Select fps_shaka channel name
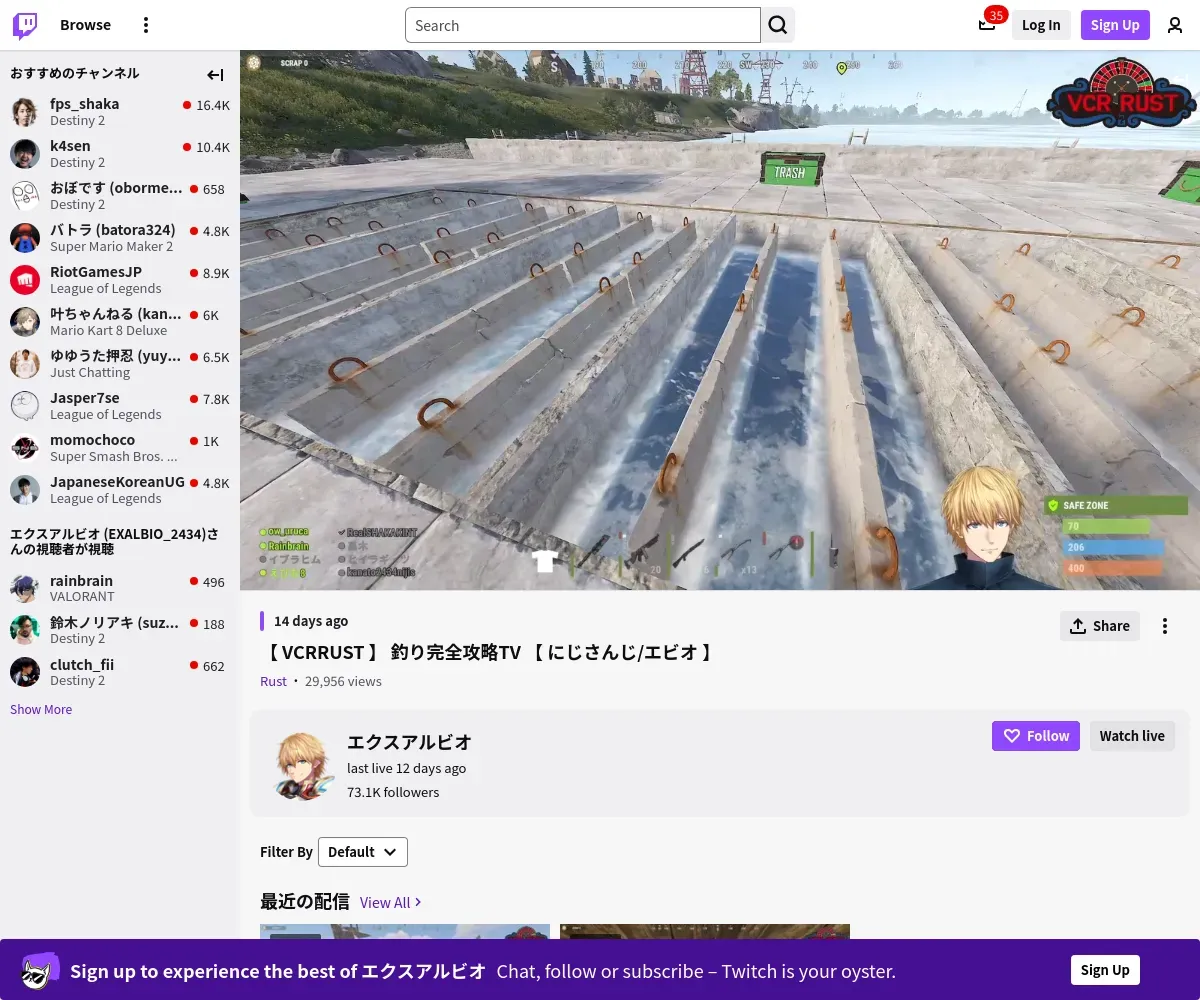 coord(84,104)
